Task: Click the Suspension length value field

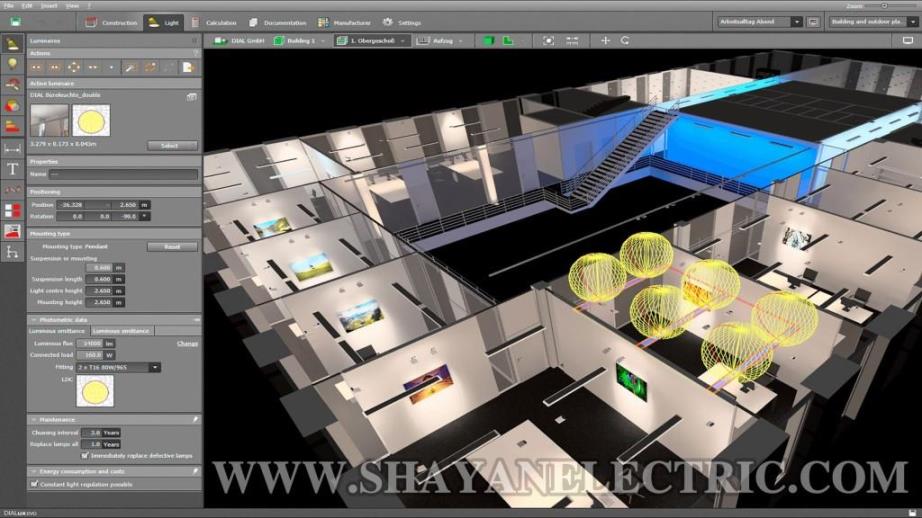Action: (99, 279)
